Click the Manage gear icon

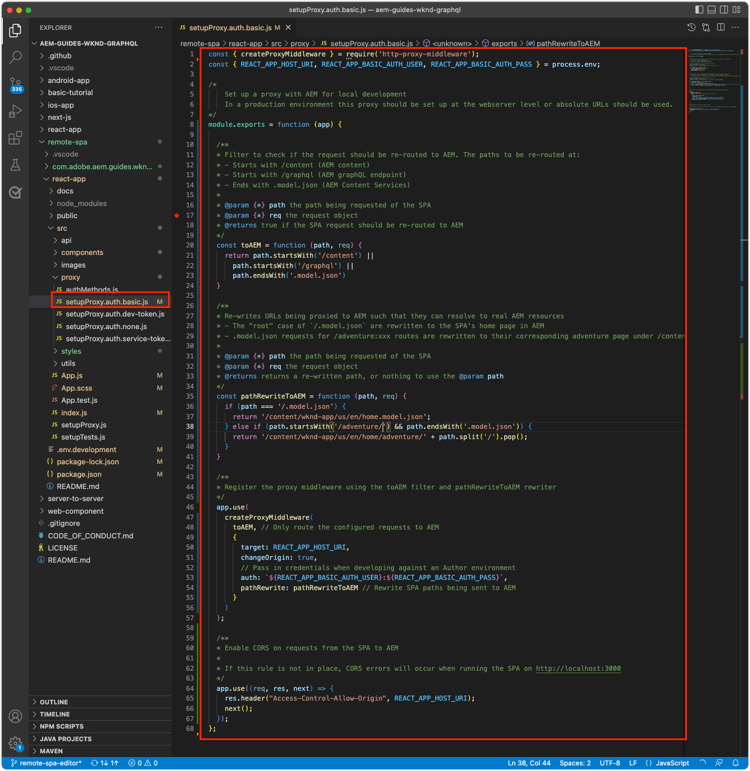pos(15,743)
